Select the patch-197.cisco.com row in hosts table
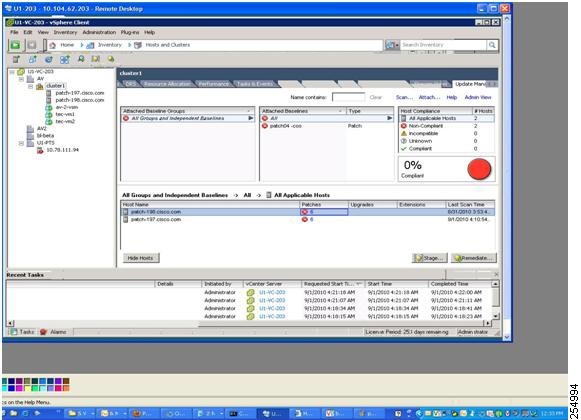The height and width of the screenshot is (420, 581). (308, 219)
